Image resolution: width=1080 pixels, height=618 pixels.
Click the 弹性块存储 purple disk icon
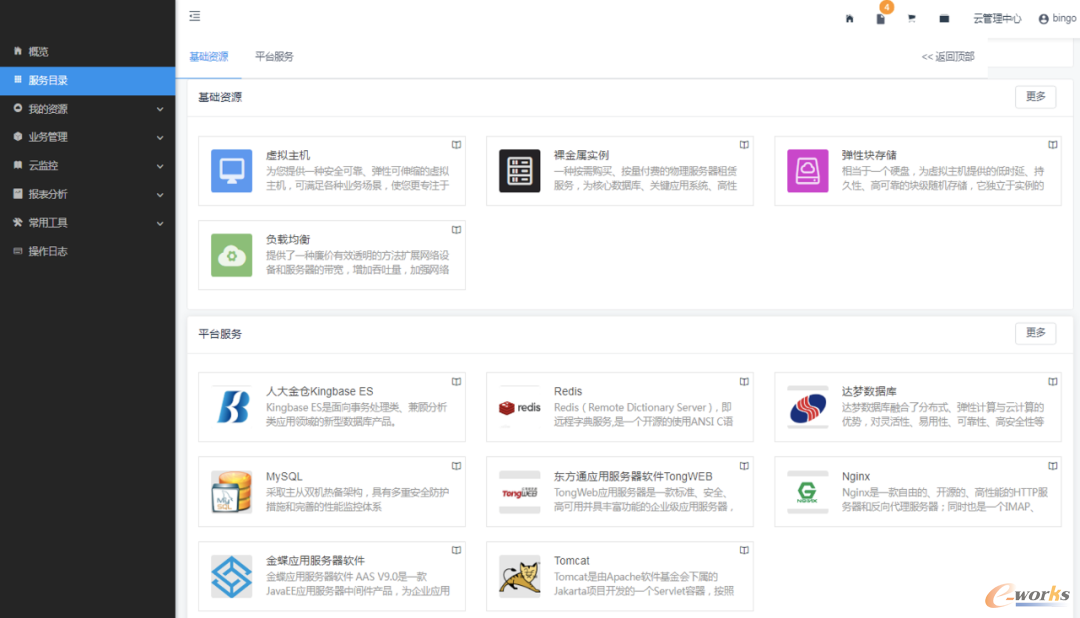tap(807, 171)
